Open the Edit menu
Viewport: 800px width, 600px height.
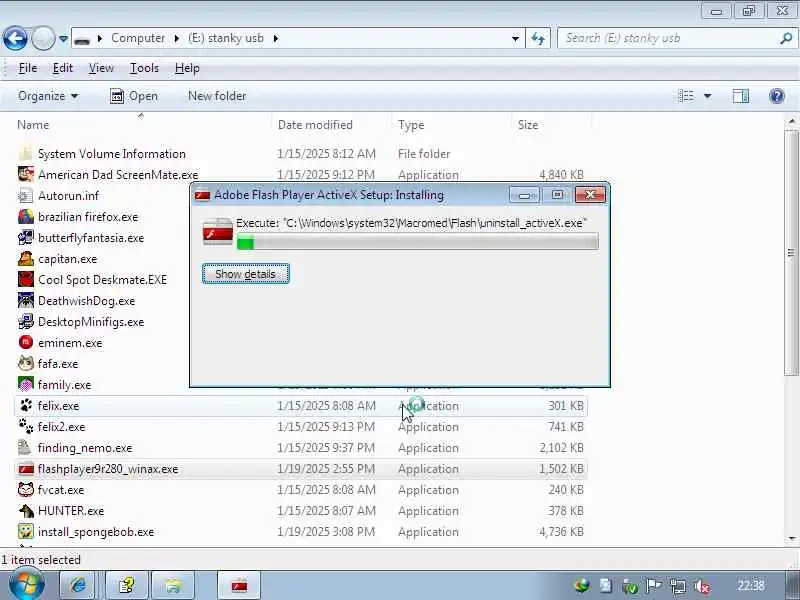[x=63, y=68]
